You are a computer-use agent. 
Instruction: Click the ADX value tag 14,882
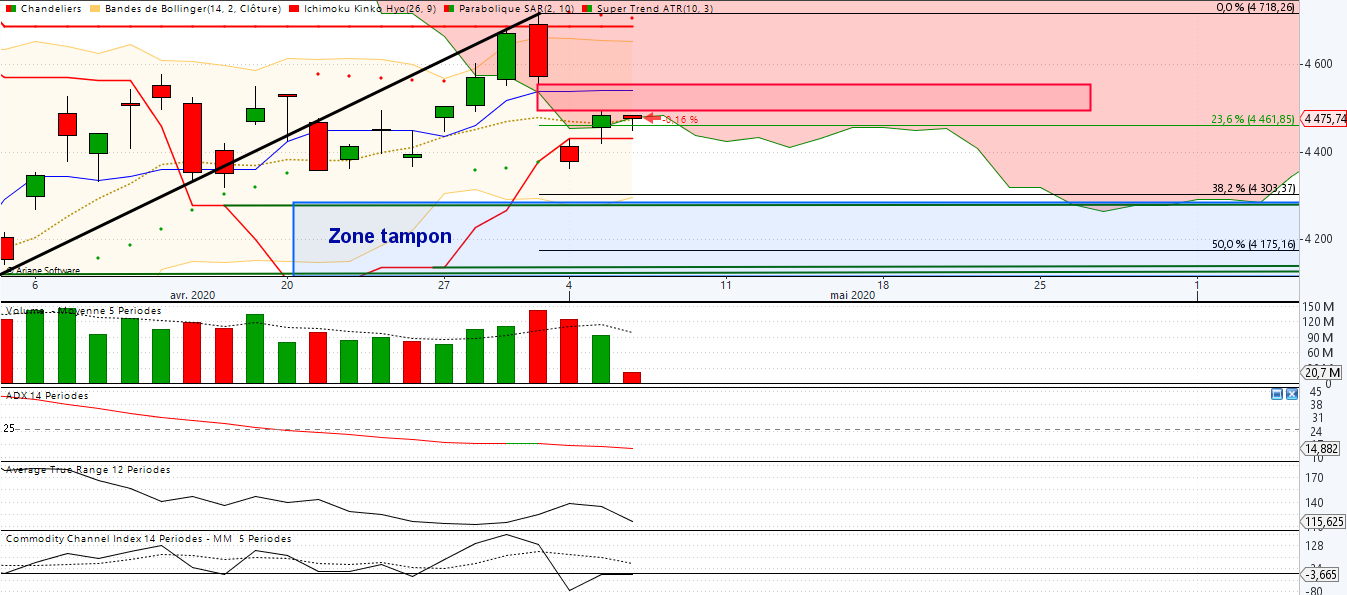pyautogui.click(x=1322, y=448)
